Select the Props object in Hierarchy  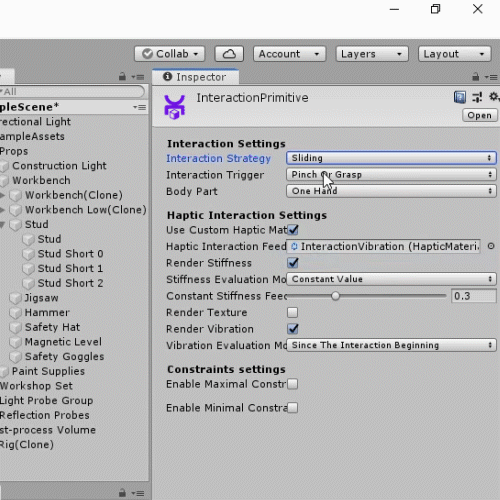(14, 151)
